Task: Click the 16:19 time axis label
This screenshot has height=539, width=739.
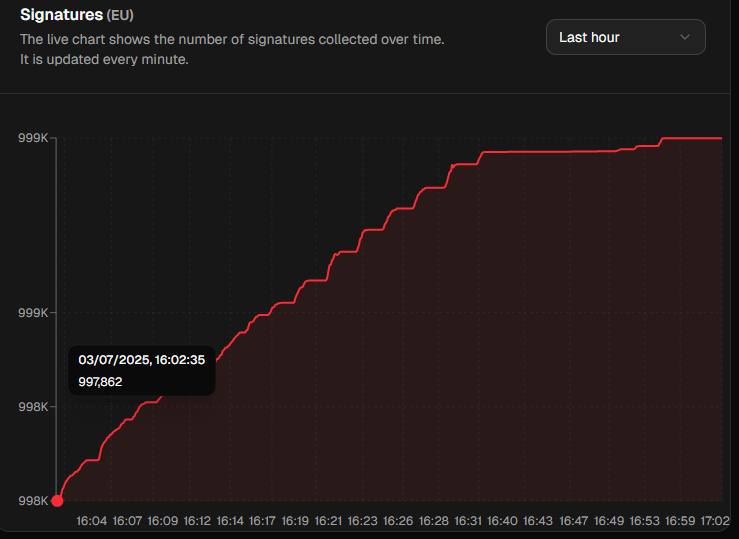Action: point(295,521)
